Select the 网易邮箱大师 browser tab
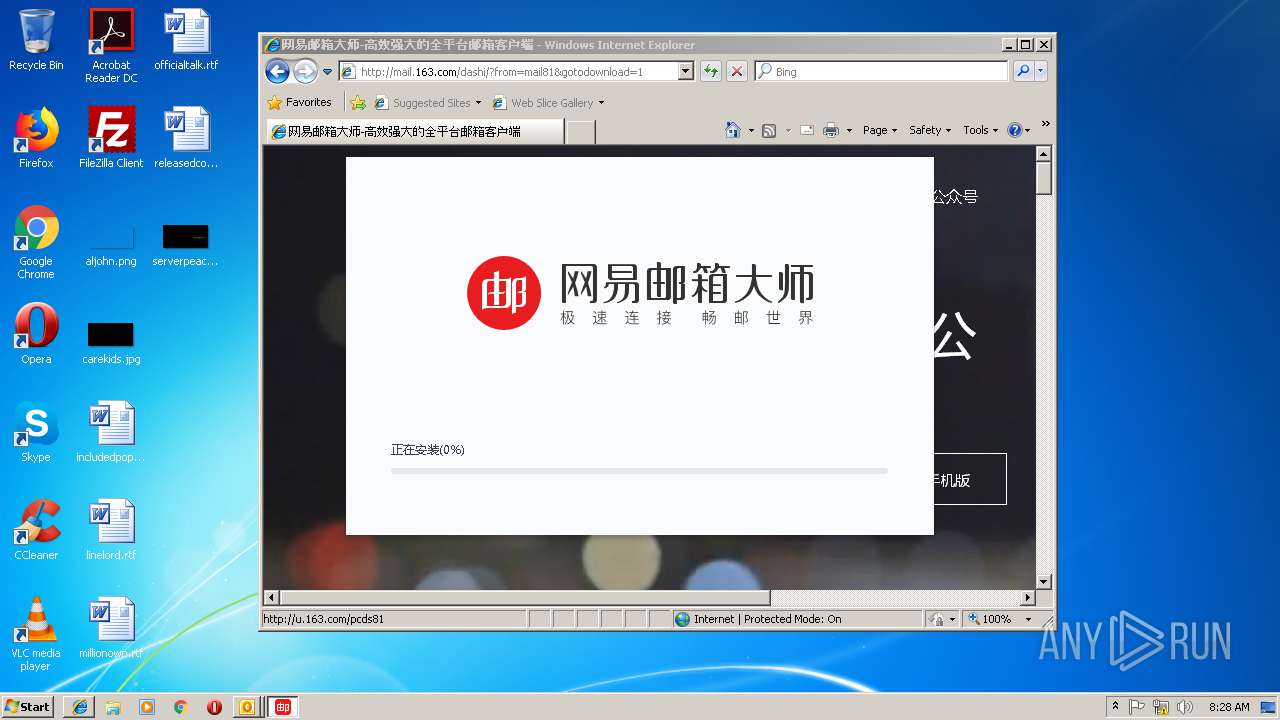Image resolution: width=1280 pixels, height=720 pixels. pos(414,131)
